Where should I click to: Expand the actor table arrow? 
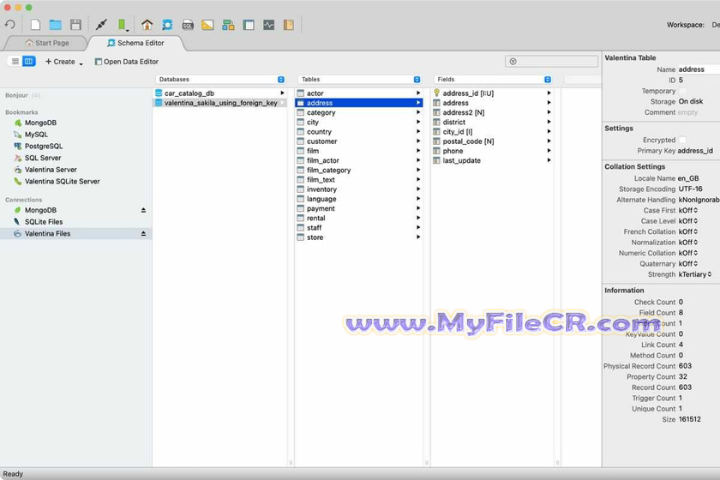tap(418, 93)
